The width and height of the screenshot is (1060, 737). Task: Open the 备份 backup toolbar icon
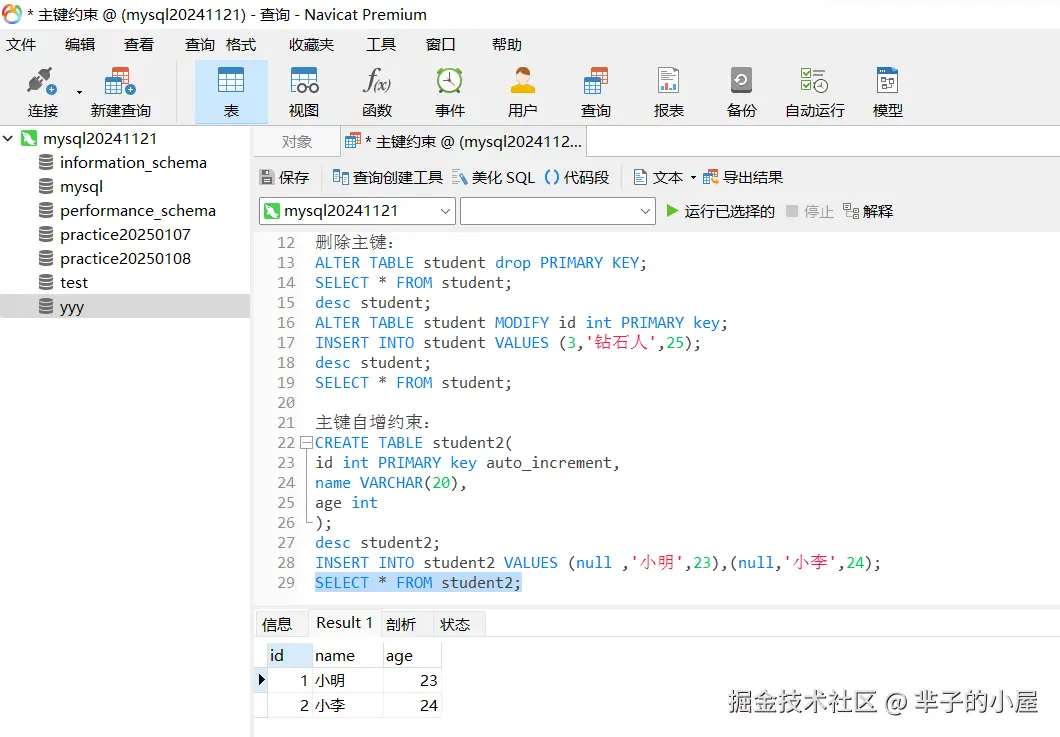[x=742, y=91]
